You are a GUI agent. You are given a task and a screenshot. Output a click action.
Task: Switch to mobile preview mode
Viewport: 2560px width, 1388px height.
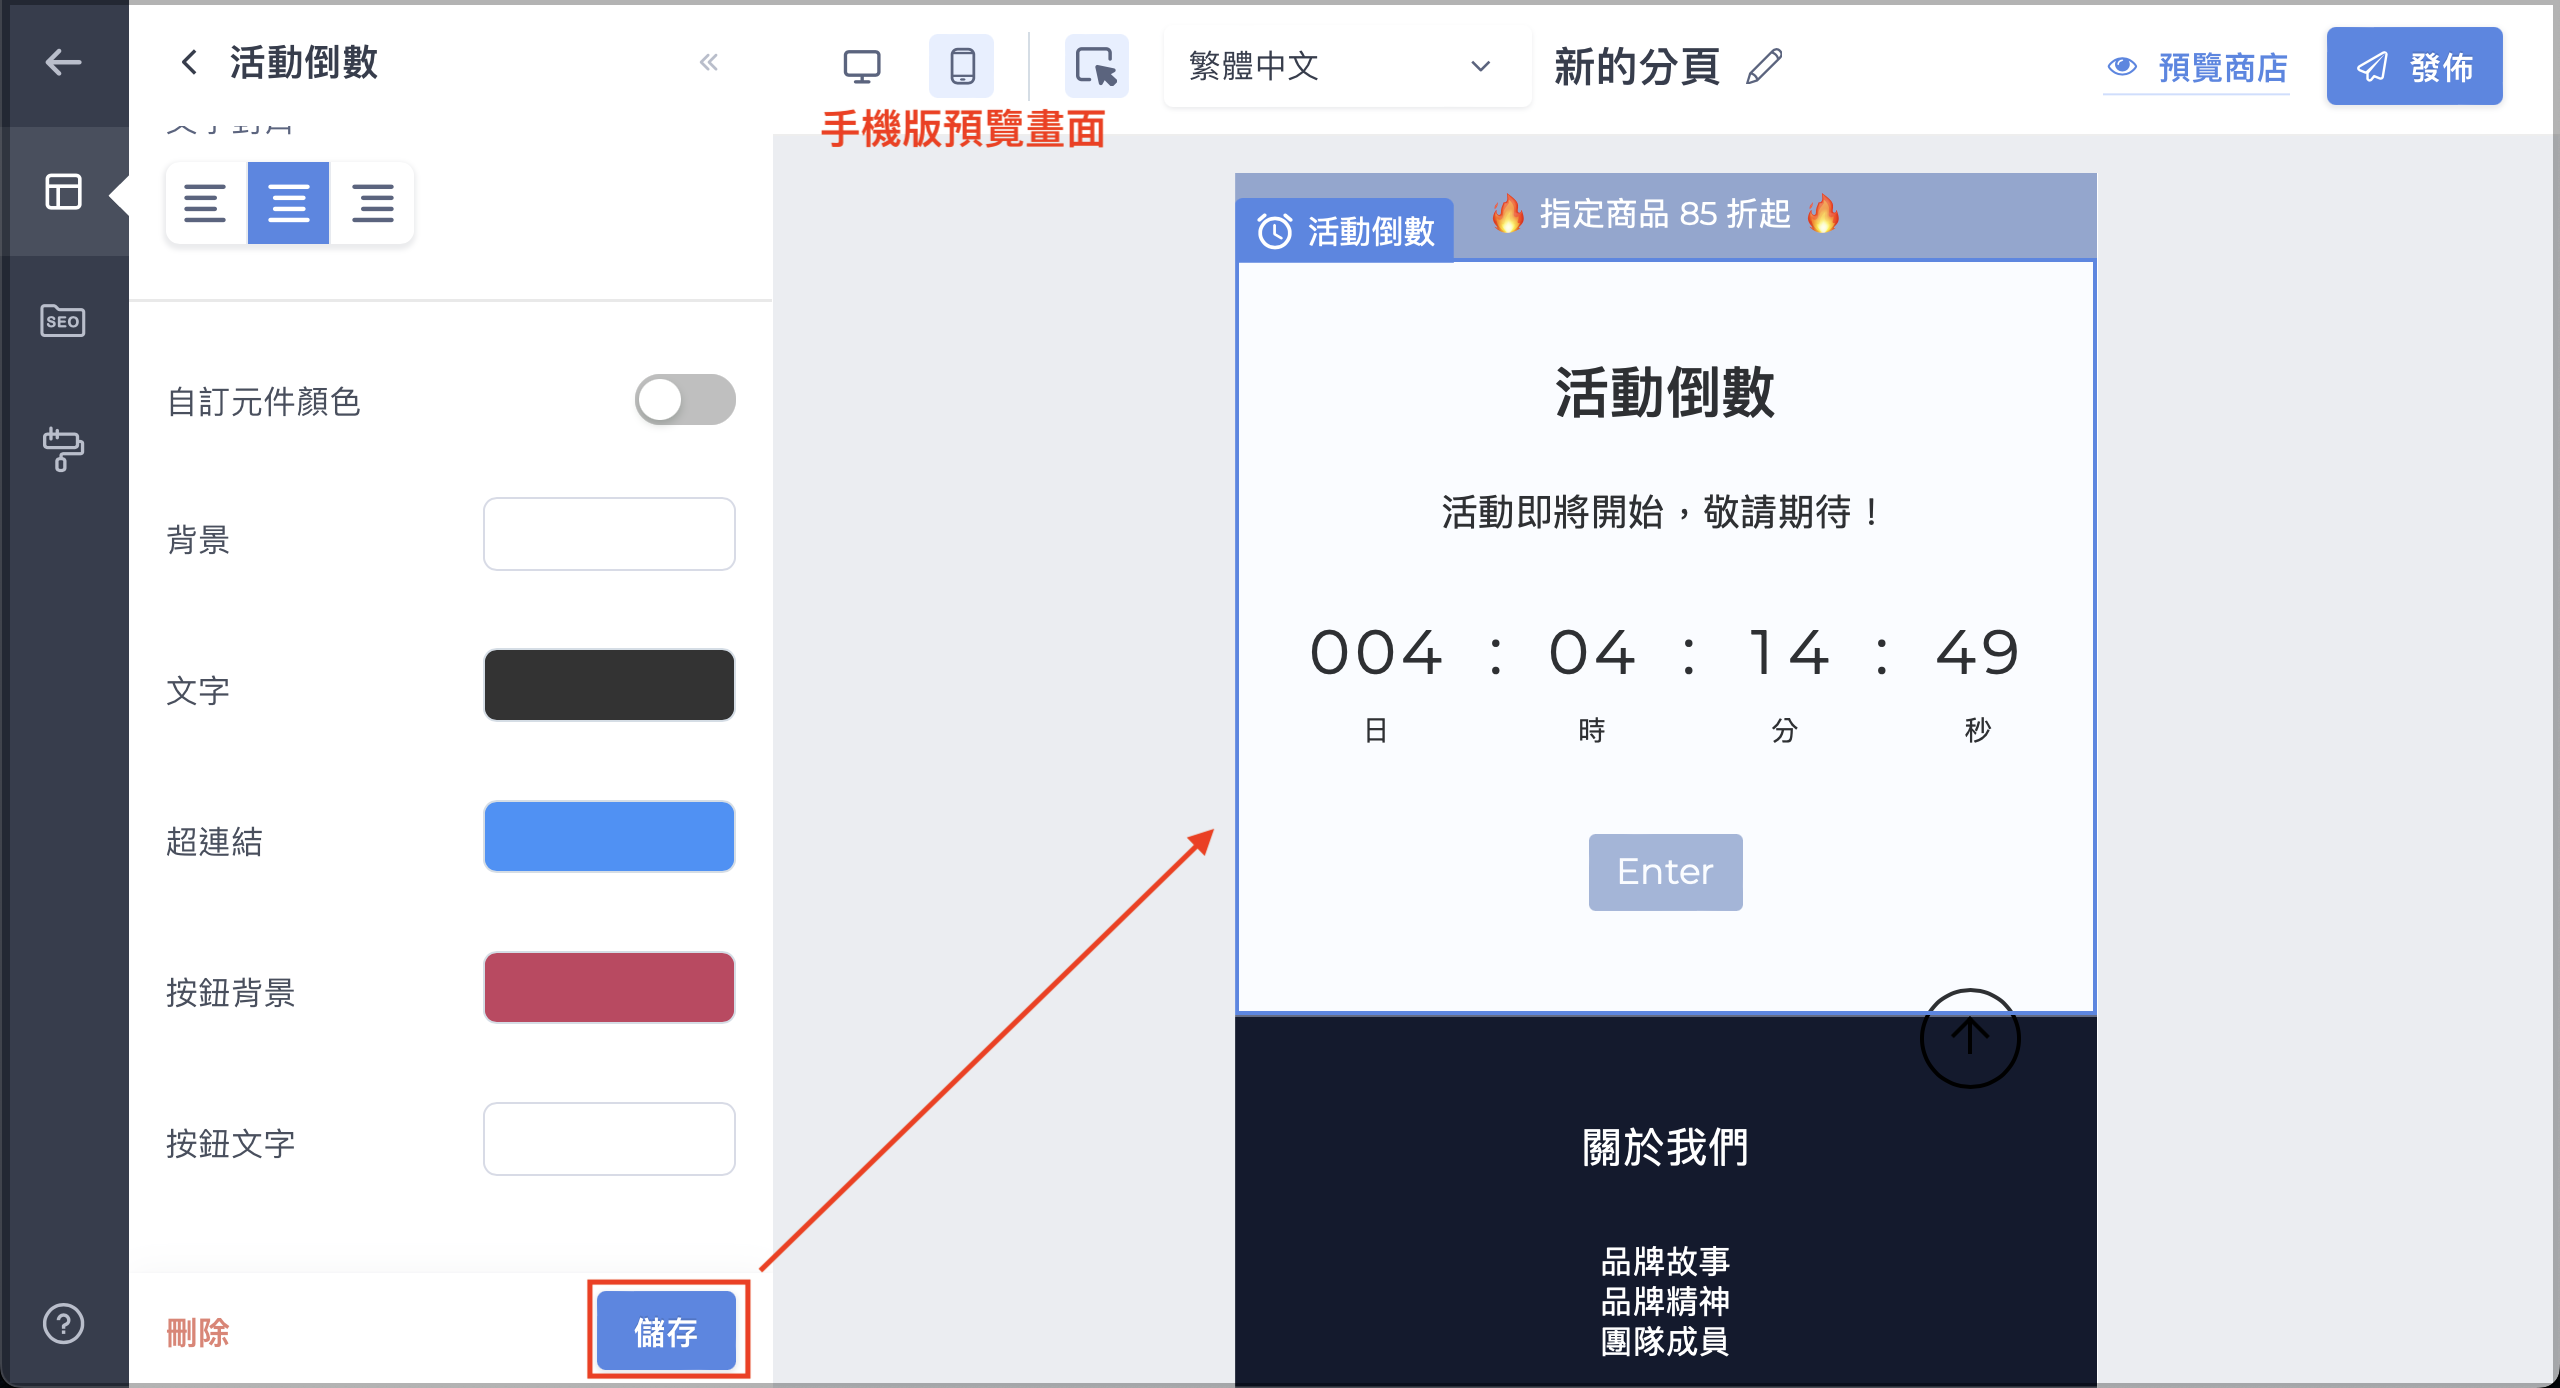click(x=962, y=66)
